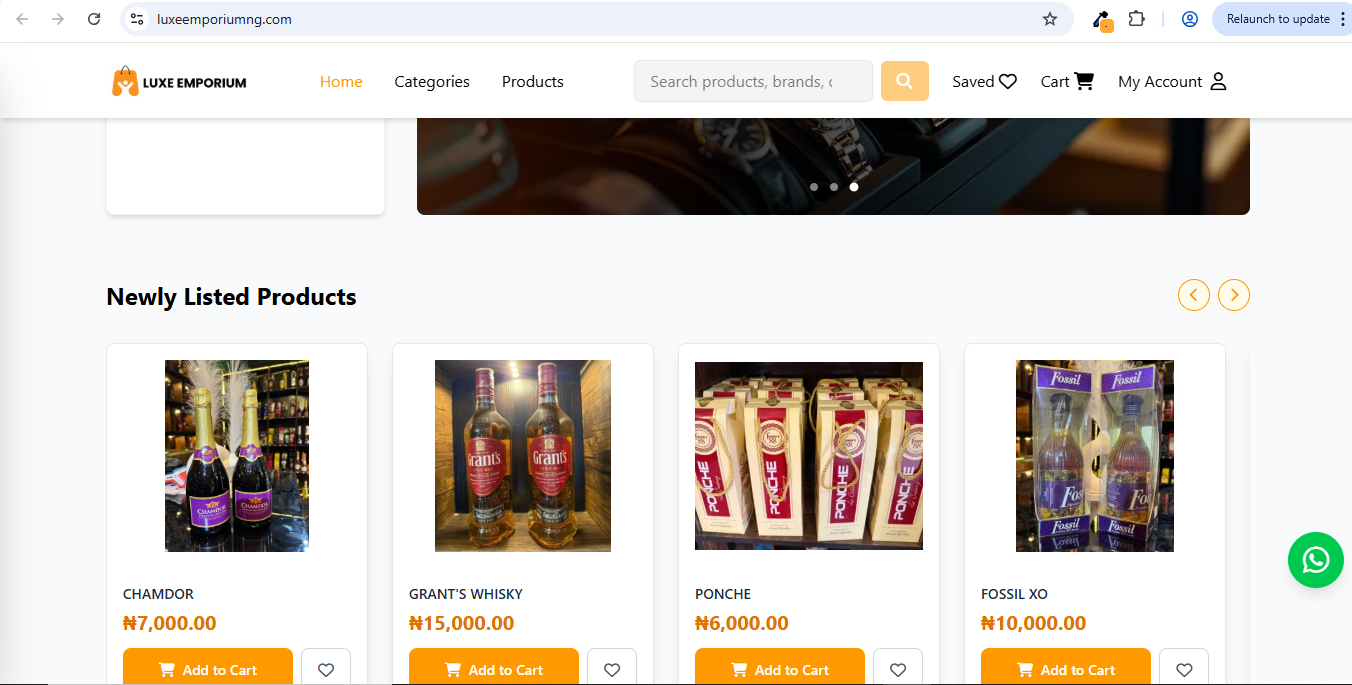Click the product search input field
Viewport: 1352px width, 685px height.
coord(752,81)
